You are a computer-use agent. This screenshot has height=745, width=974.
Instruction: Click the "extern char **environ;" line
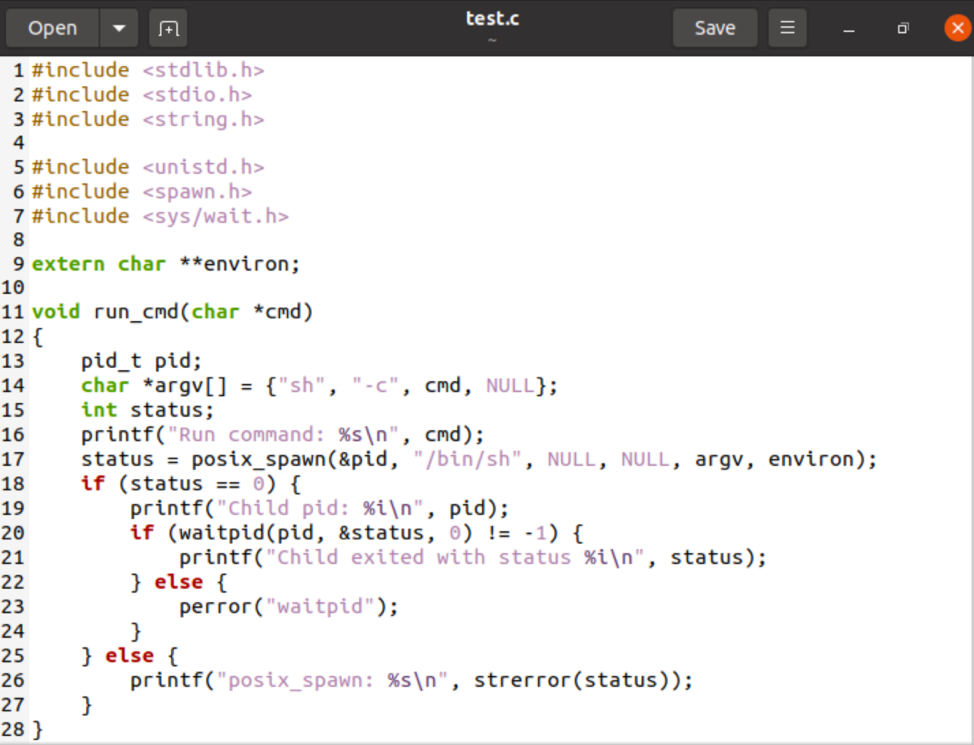(x=166, y=264)
